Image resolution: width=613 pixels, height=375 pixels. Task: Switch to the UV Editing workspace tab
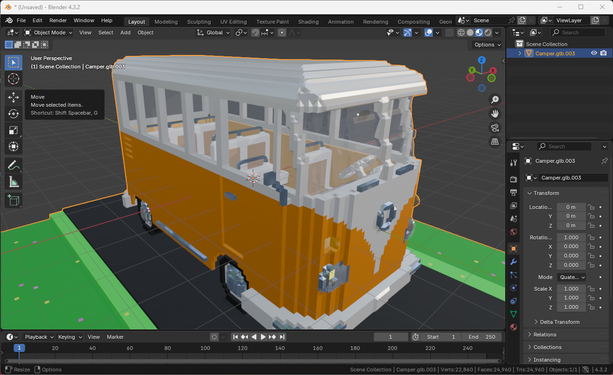[233, 22]
